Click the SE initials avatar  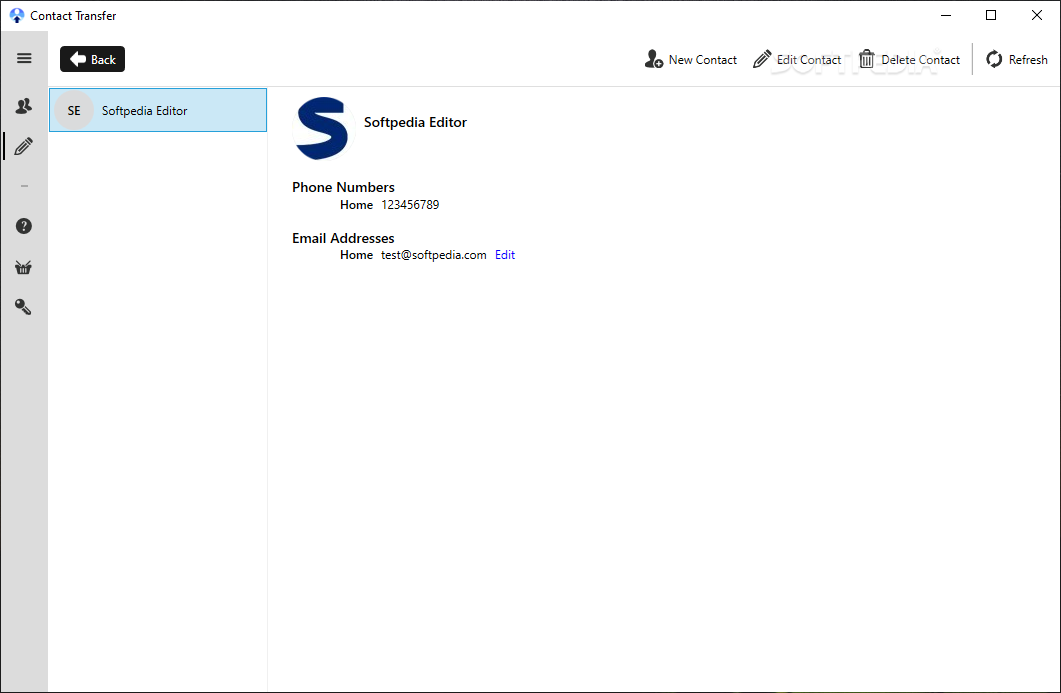point(74,110)
